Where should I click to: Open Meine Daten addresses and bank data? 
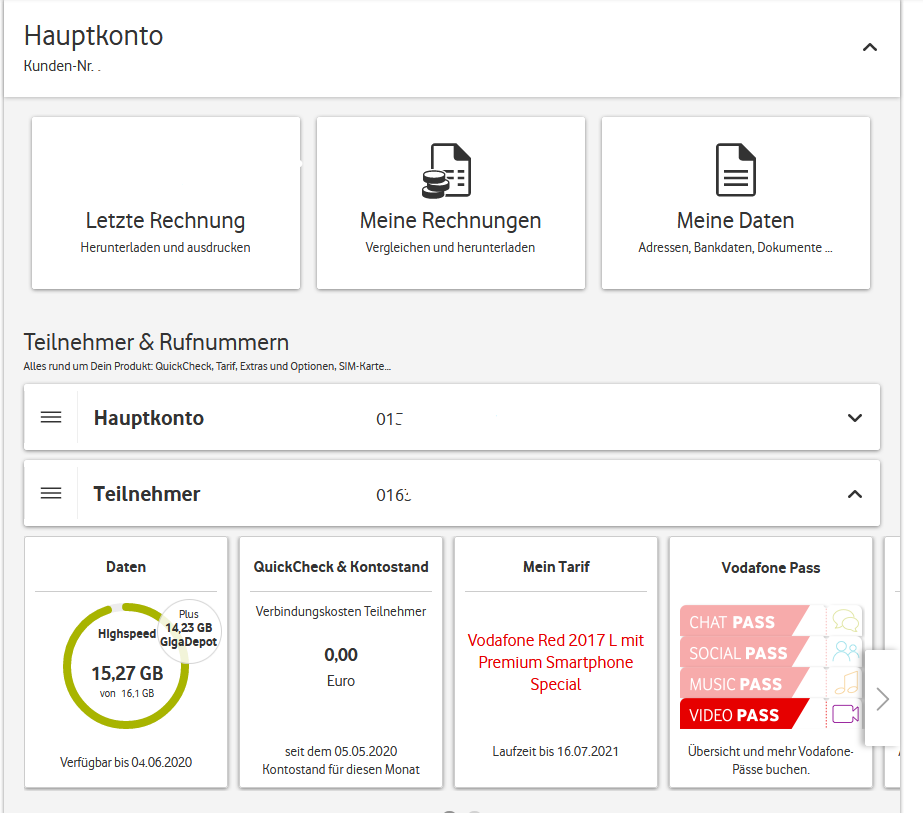pyautogui.click(x=735, y=203)
